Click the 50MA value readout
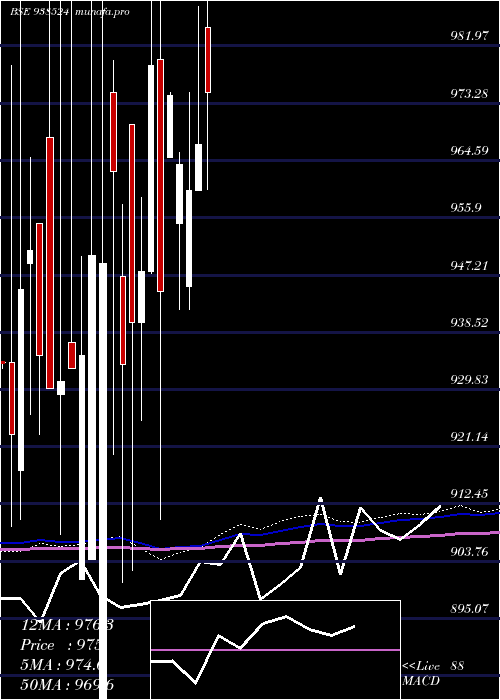The image size is (500, 700). (x=67, y=685)
